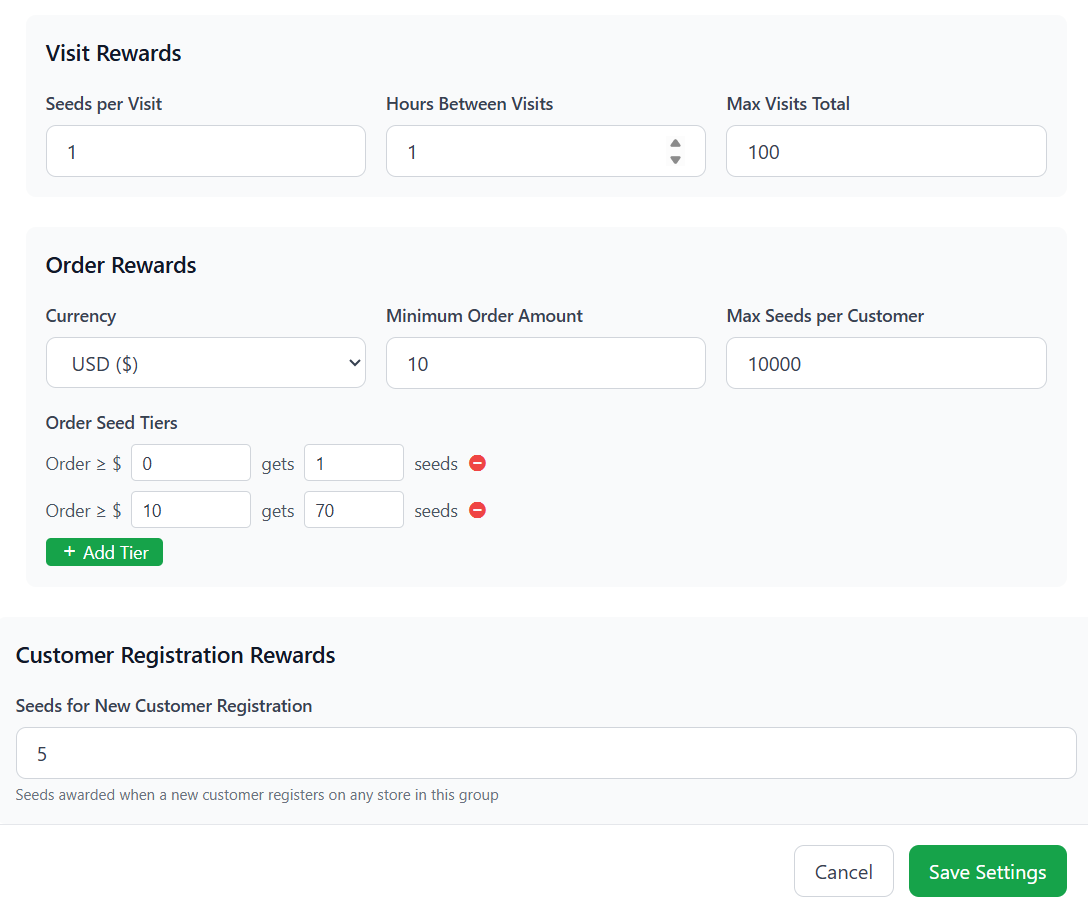Click the Add Tier button
This screenshot has height=905, width=1088.
tap(104, 551)
